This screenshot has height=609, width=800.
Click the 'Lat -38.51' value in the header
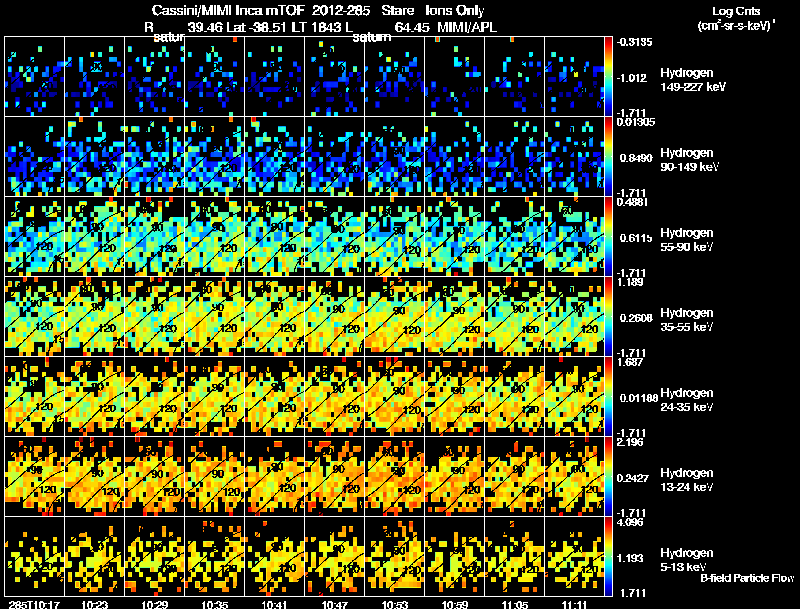pyautogui.click(x=255, y=27)
